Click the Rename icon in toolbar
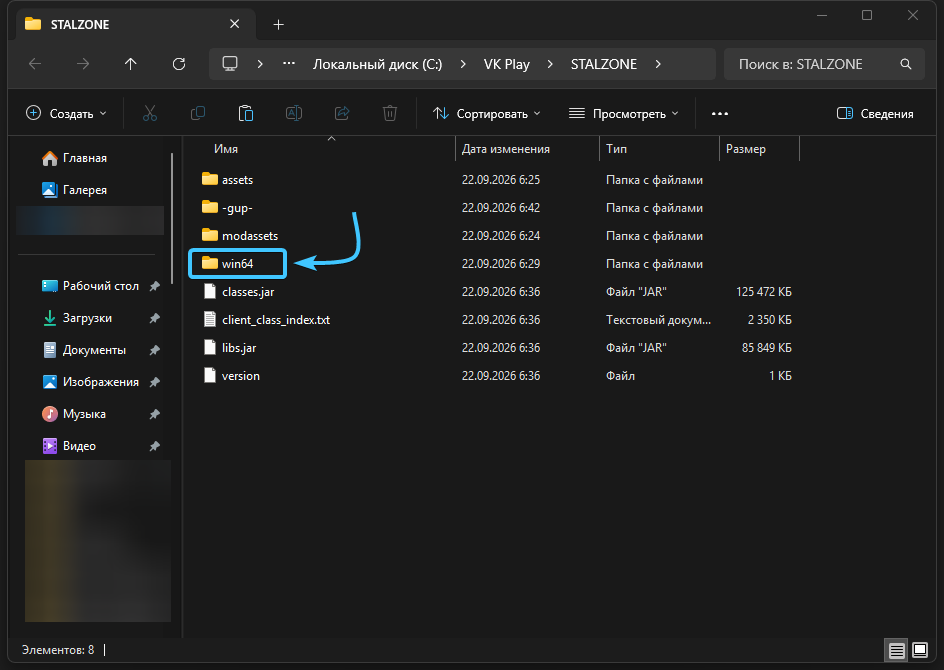The image size is (944, 670). (x=294, y=113)
